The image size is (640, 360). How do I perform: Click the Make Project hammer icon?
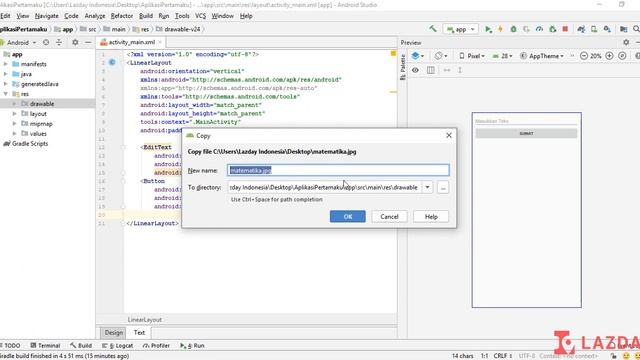(433, 29)
